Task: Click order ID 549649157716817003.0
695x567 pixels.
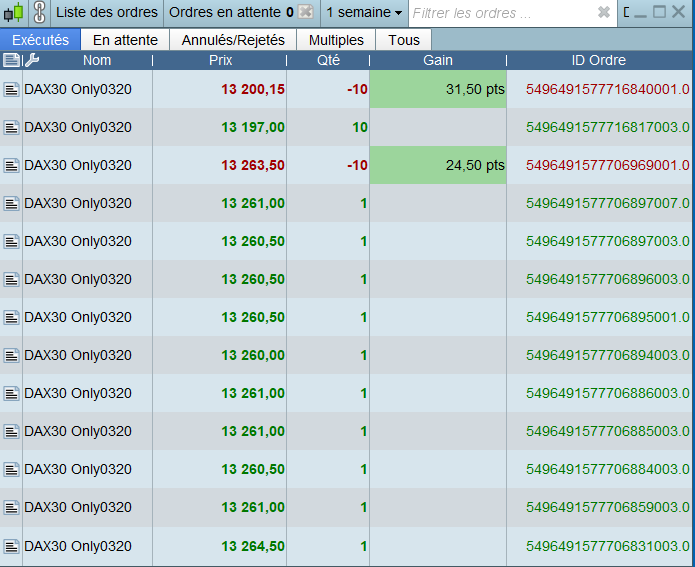Action: (x=608, y=128)
